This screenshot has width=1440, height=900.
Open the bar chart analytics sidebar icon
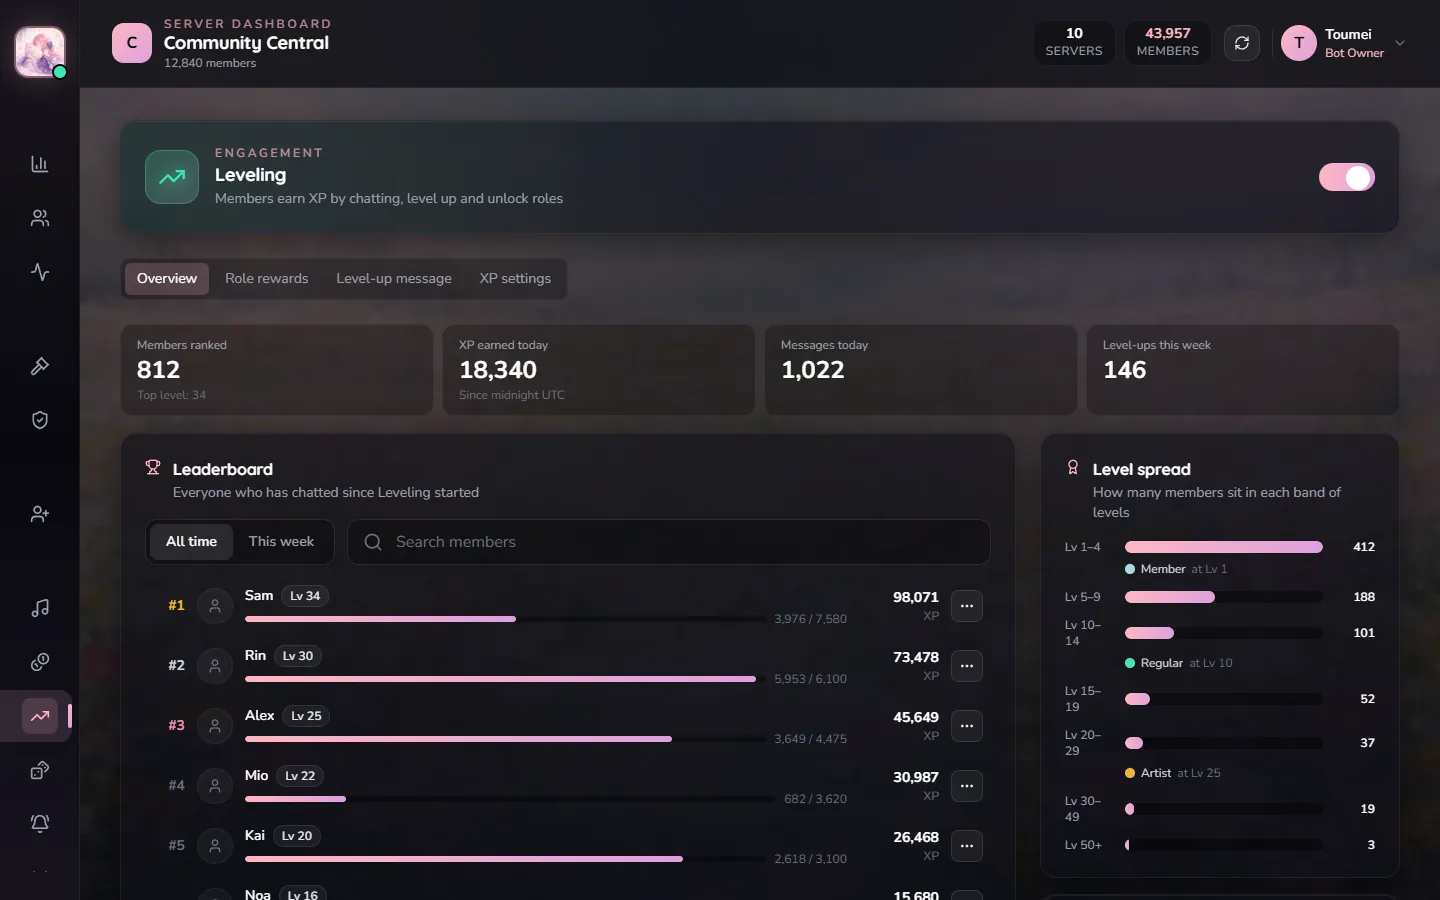[40, 164]
